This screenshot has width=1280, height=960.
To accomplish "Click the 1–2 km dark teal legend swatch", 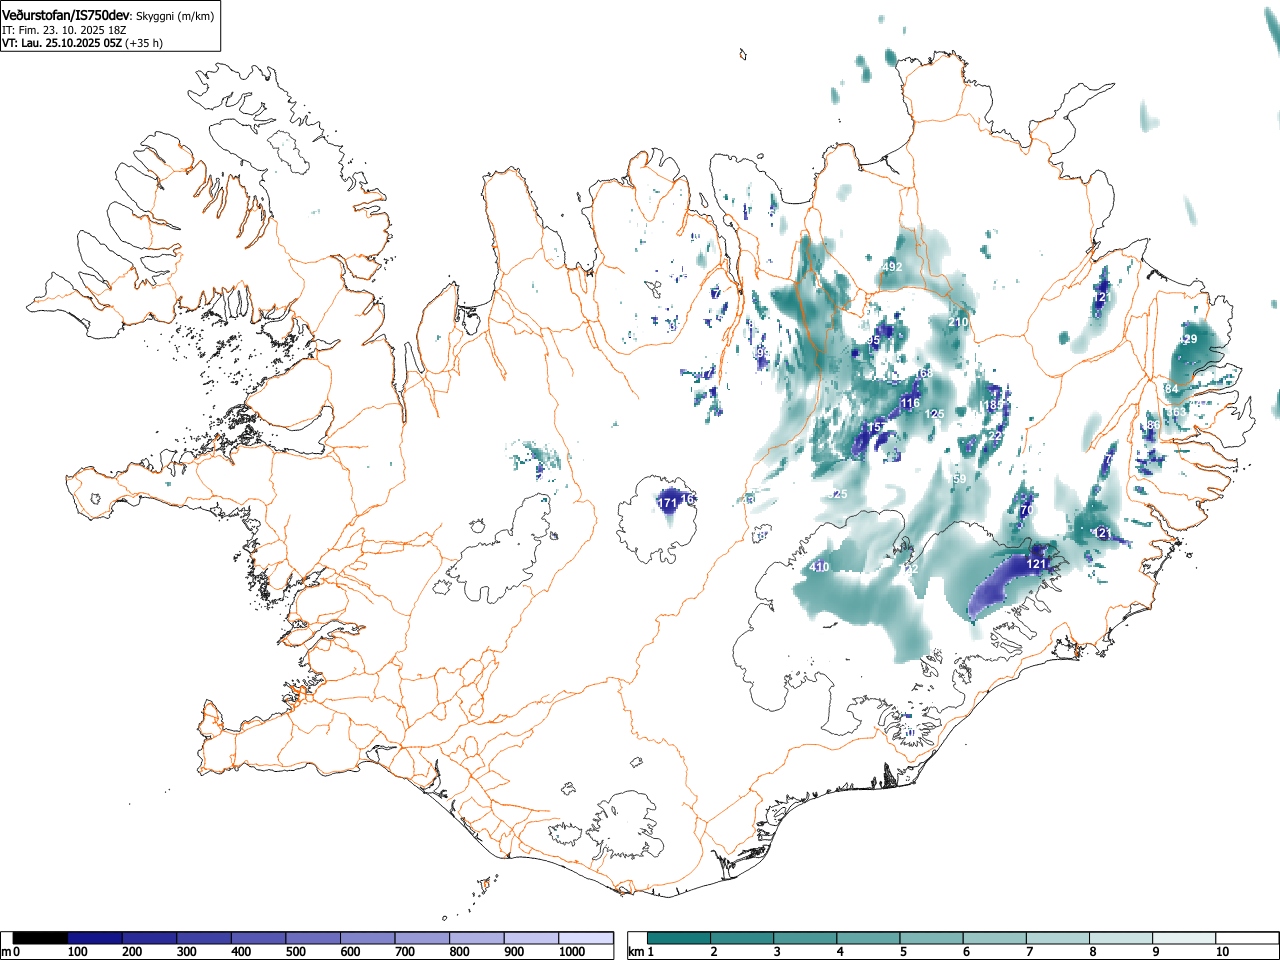I will (679, 938).
